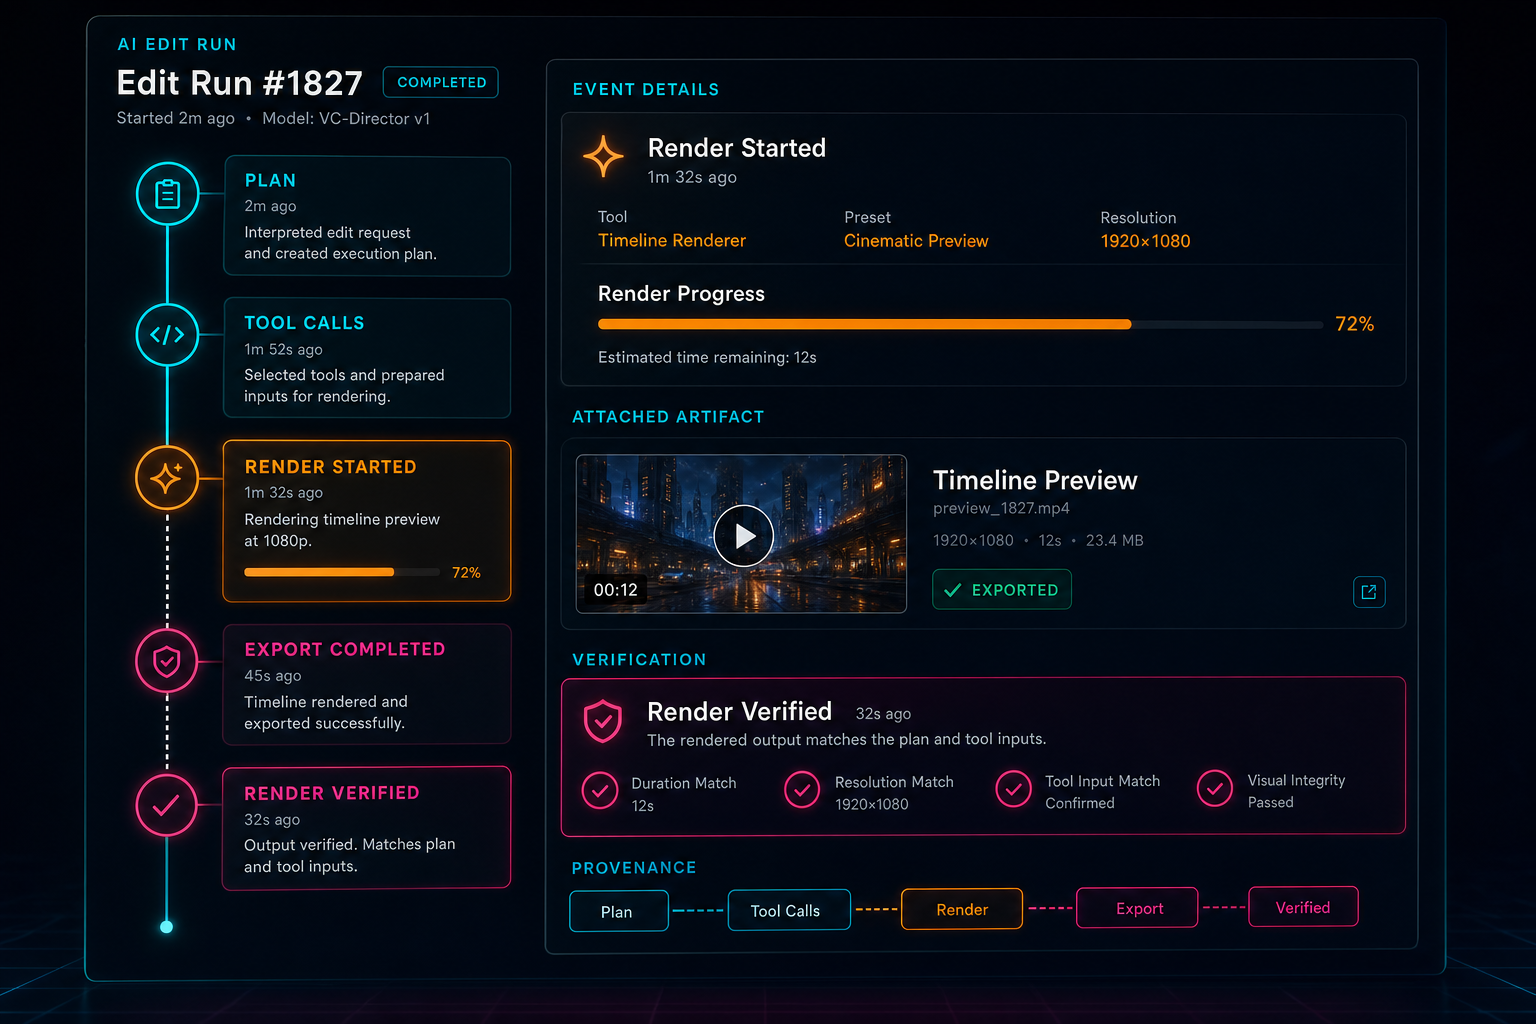Play the Timeline Preview video

pos(743,536)
